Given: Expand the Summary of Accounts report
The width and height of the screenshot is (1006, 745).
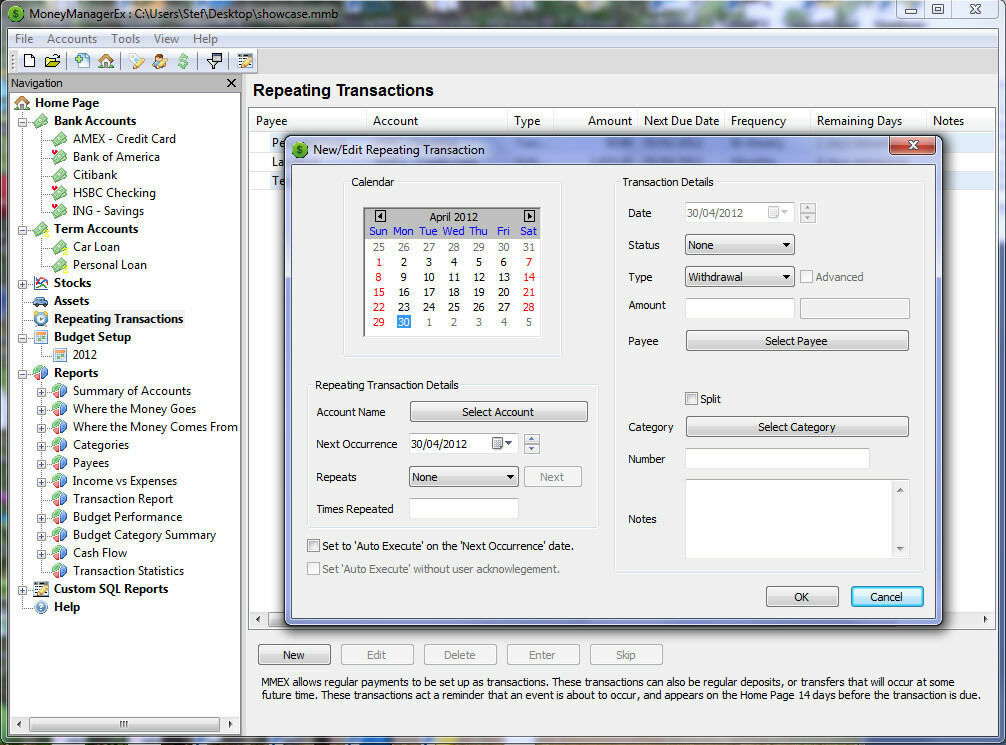Looking at the screenshot, I should pos(41,391).
